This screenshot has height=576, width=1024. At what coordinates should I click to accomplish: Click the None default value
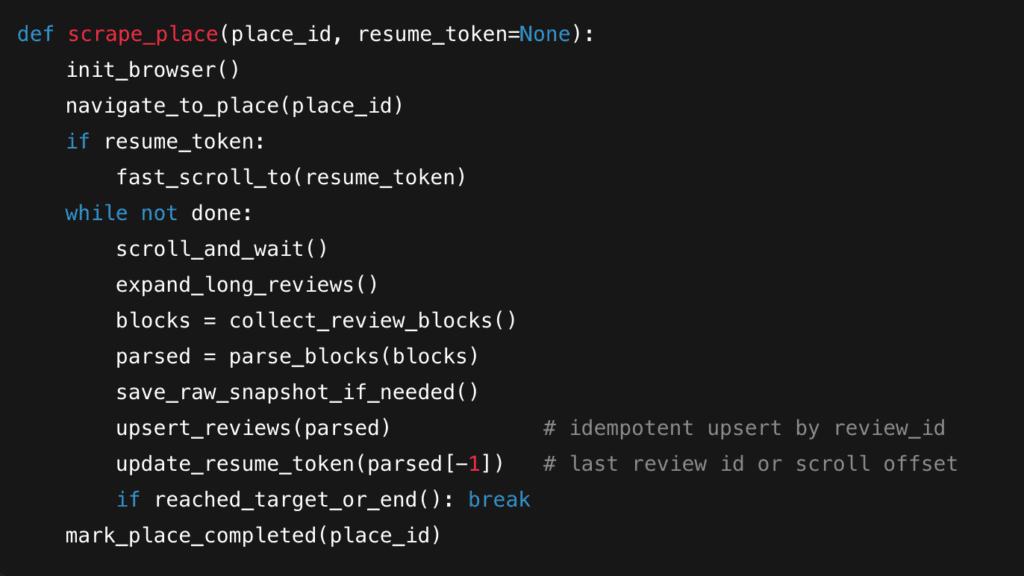point(545,34)
